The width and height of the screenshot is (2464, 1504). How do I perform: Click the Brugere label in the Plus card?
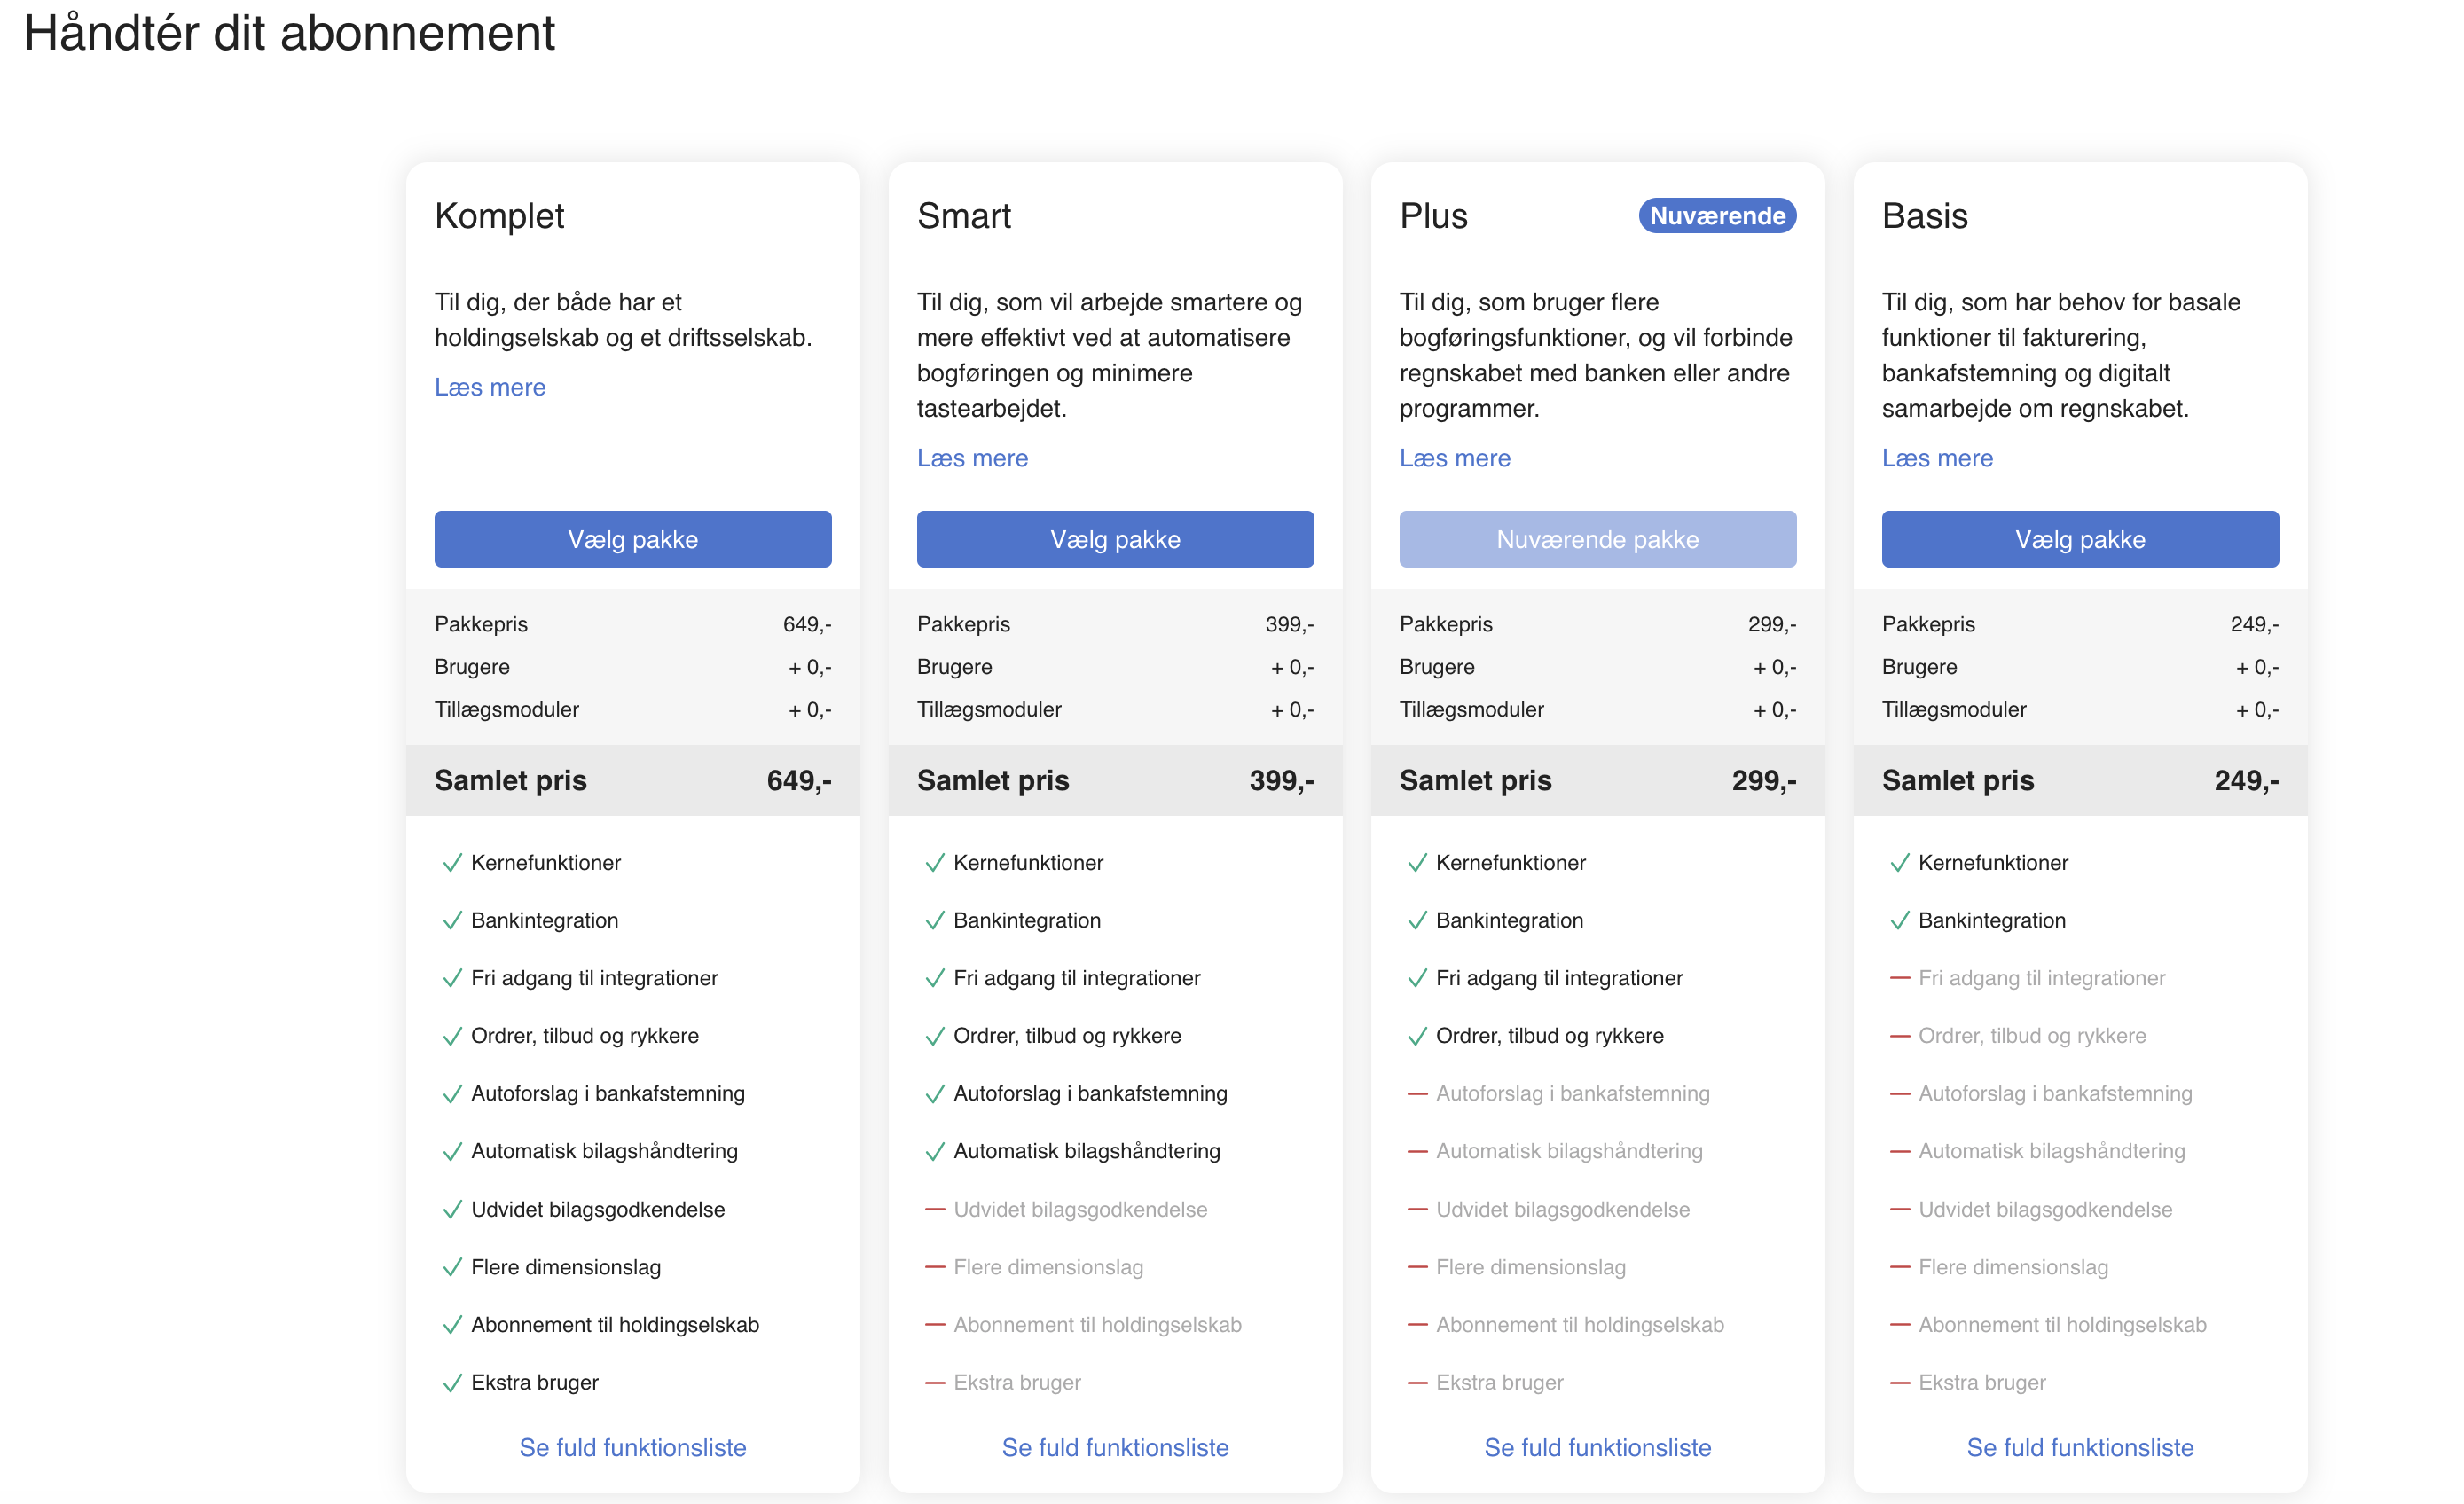tap(1437, 667)
